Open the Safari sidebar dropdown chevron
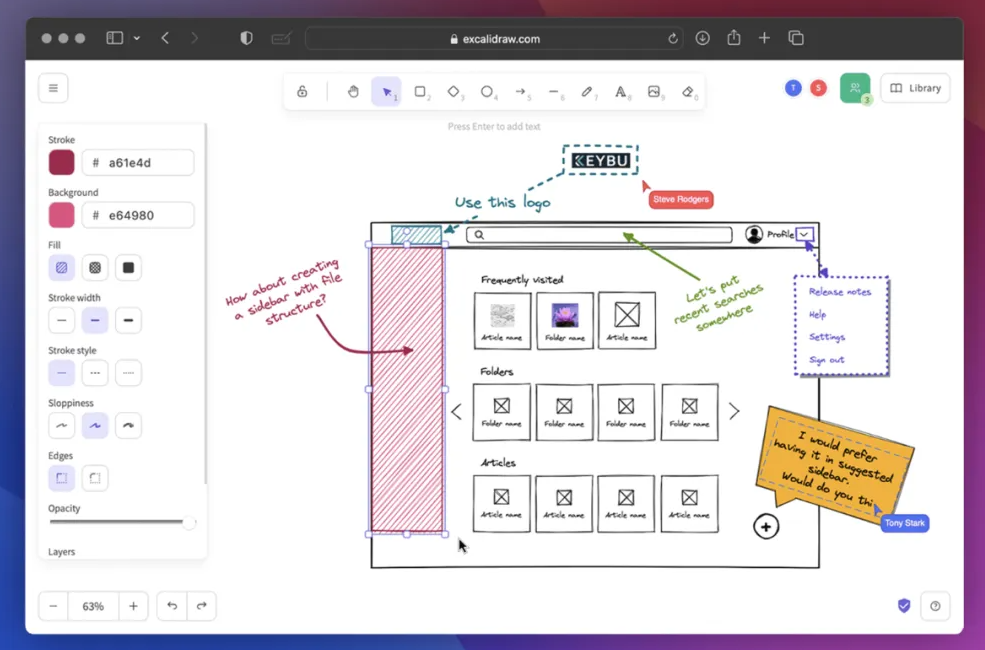The width and height of the screenshot is (985, 650). (x=136, y=38)
